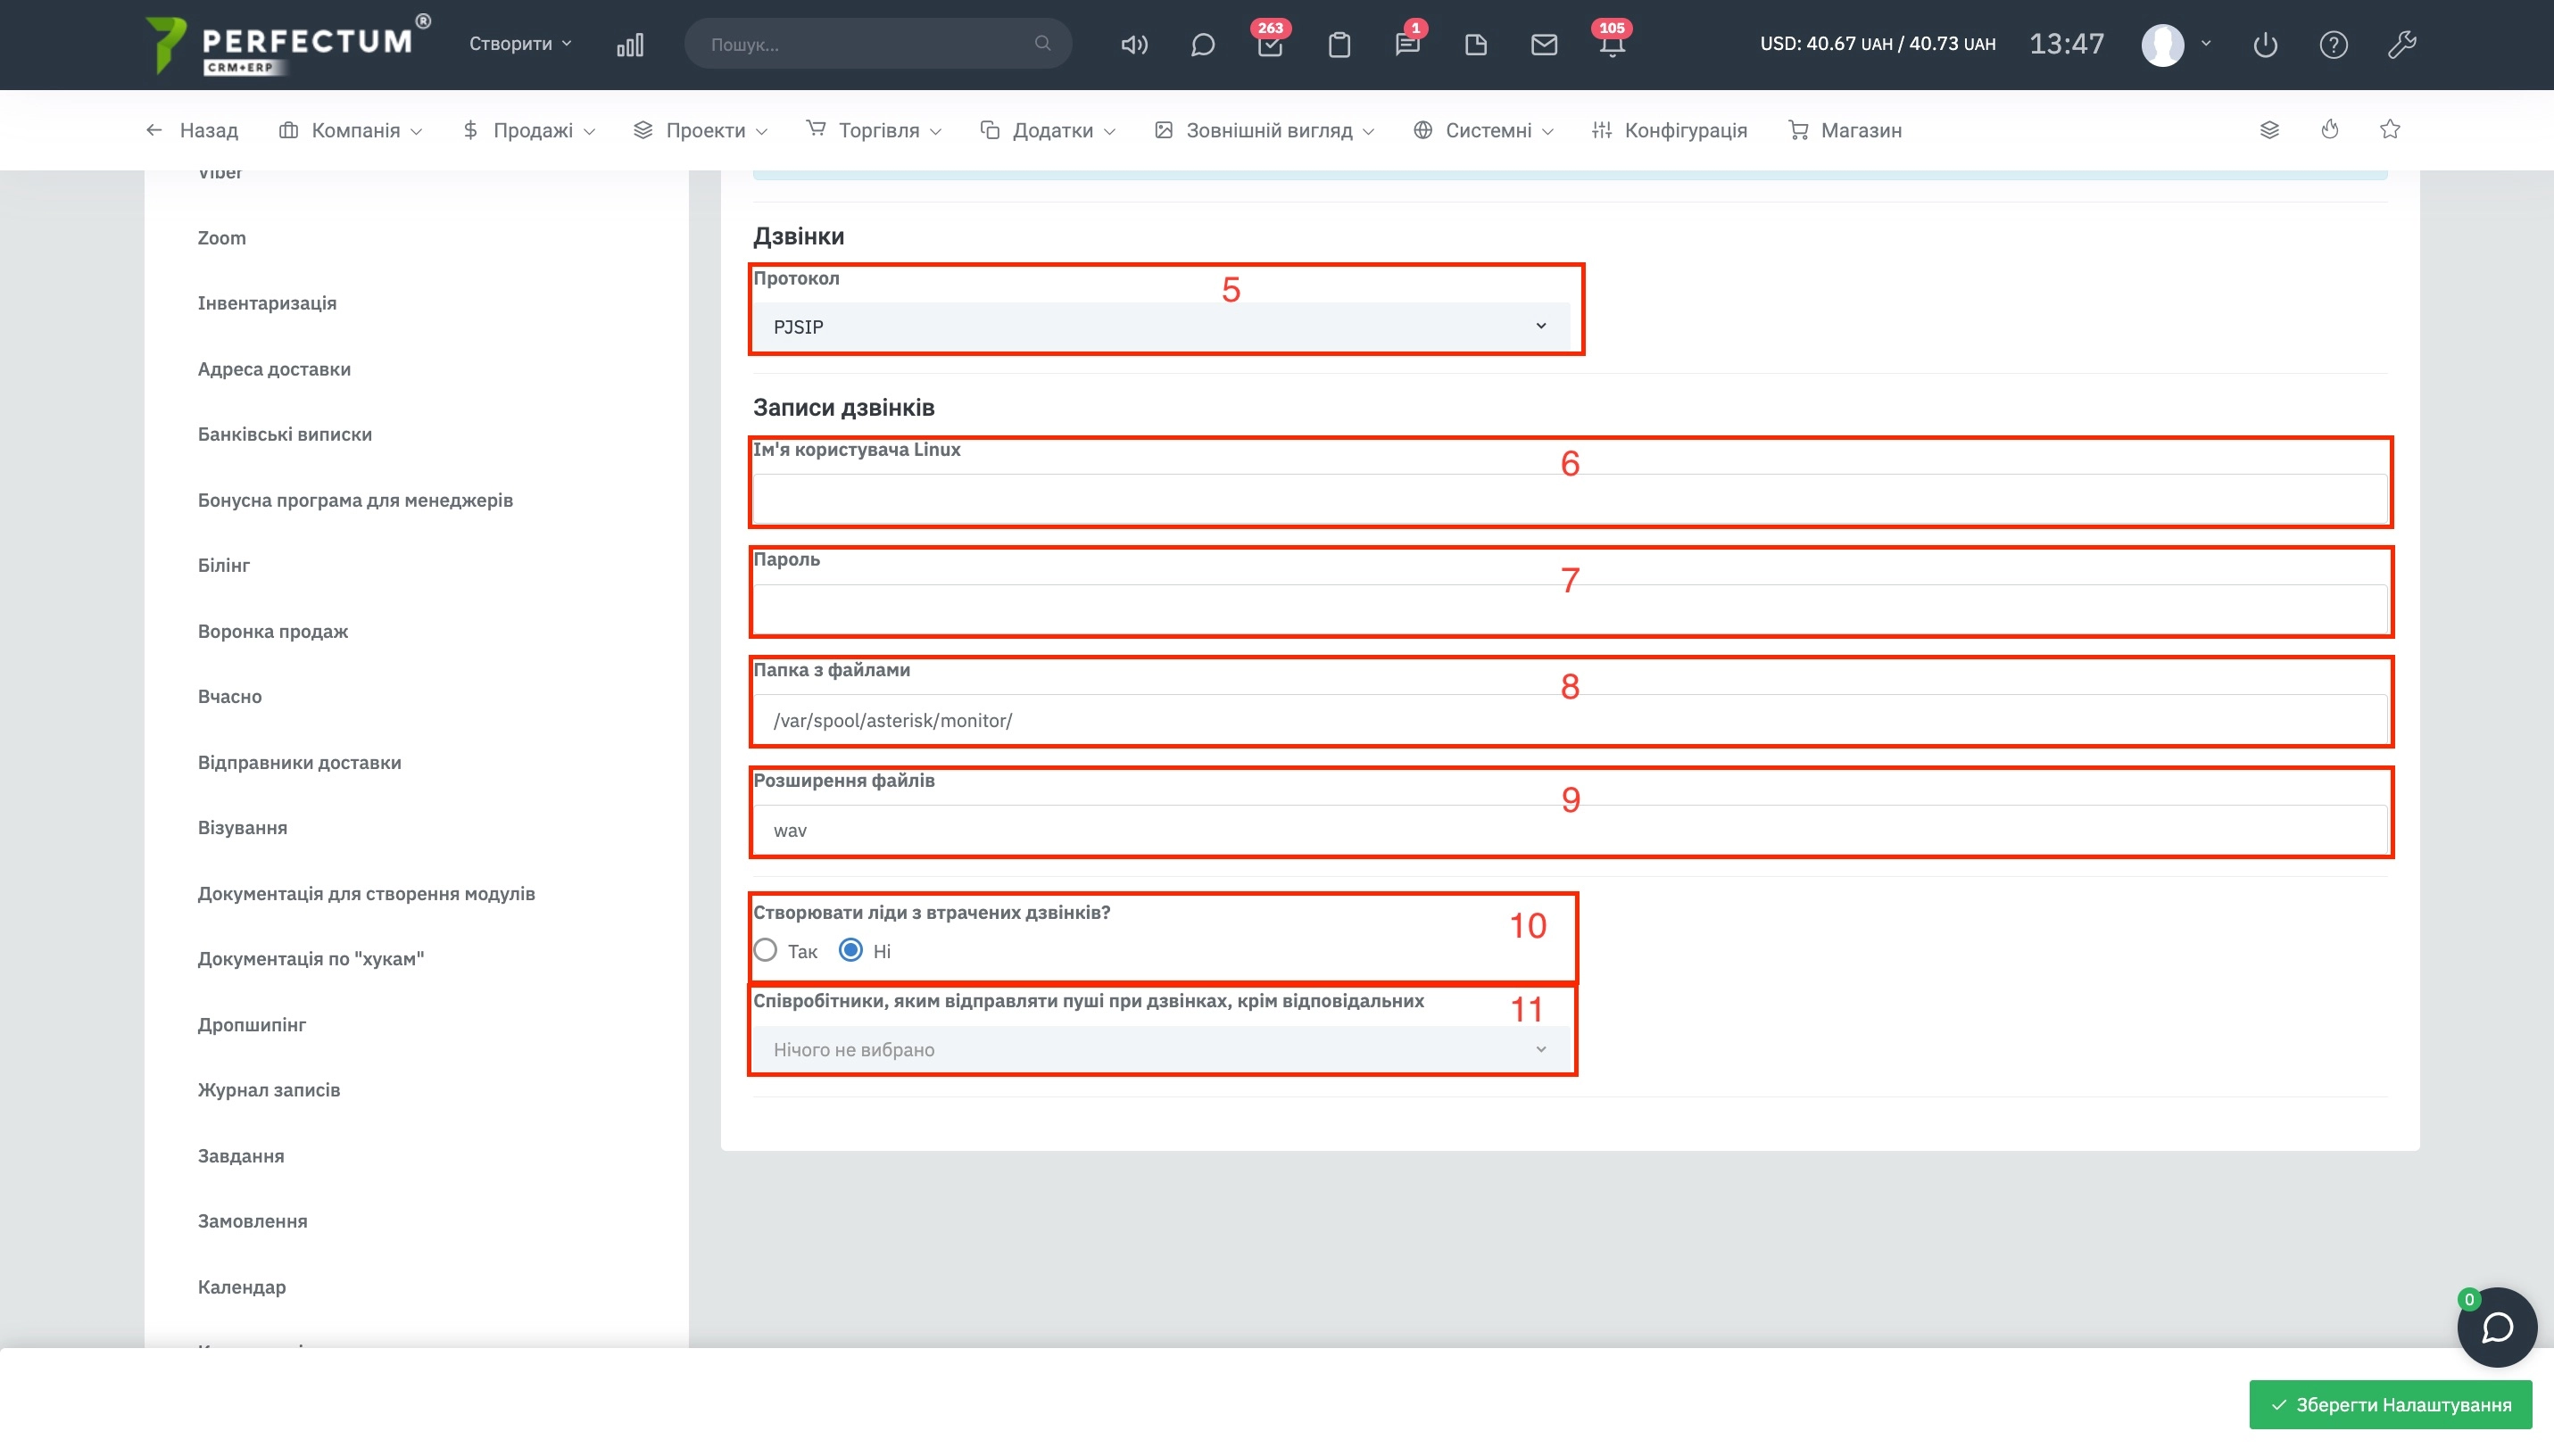Open the announcements speaker icon

click(x=1134, y=45)
